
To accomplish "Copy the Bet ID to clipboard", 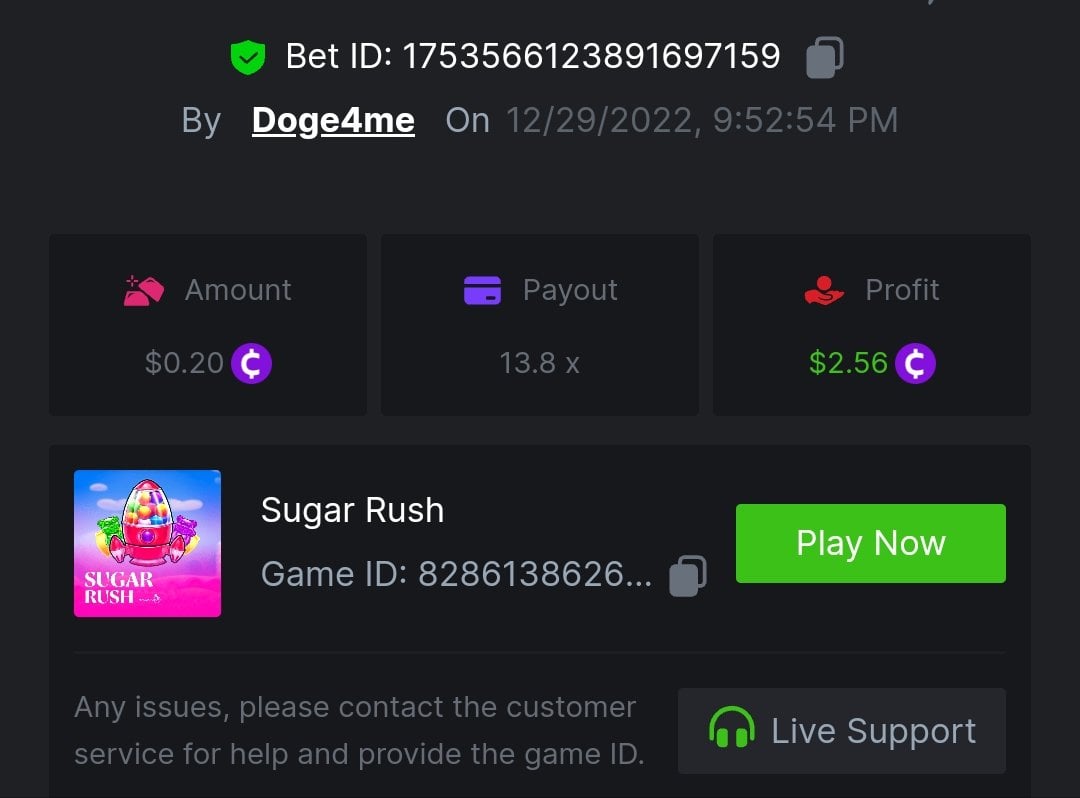I will pos(825,57).
